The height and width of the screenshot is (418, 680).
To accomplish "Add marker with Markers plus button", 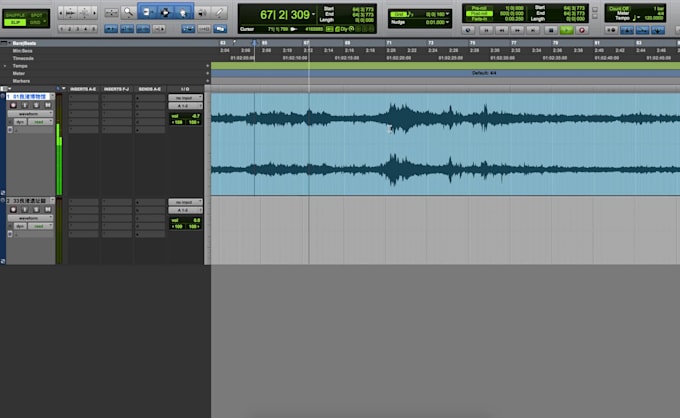I will (207, 81).
